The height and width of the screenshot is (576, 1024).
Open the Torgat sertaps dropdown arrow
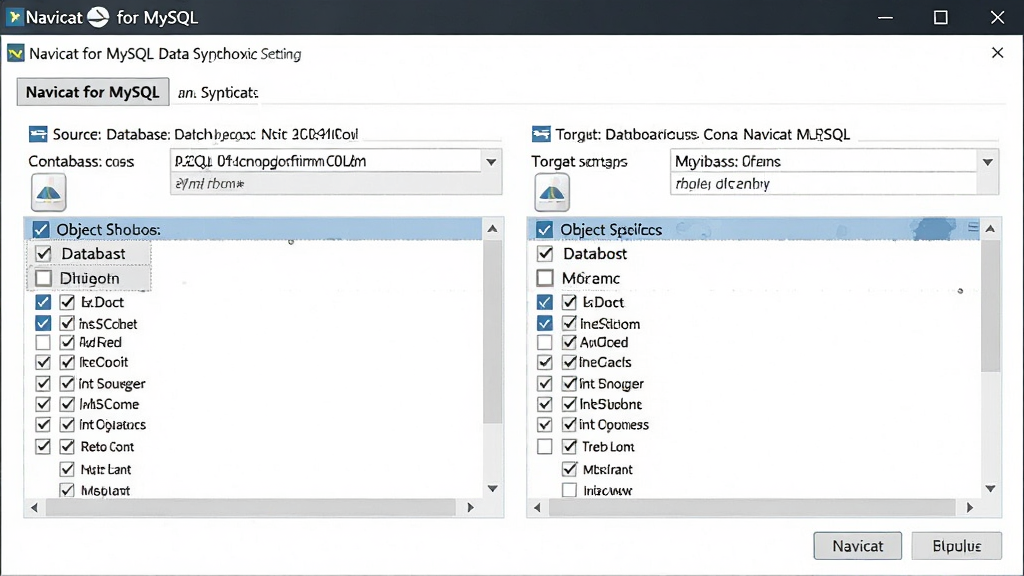[x=987, y=161]
